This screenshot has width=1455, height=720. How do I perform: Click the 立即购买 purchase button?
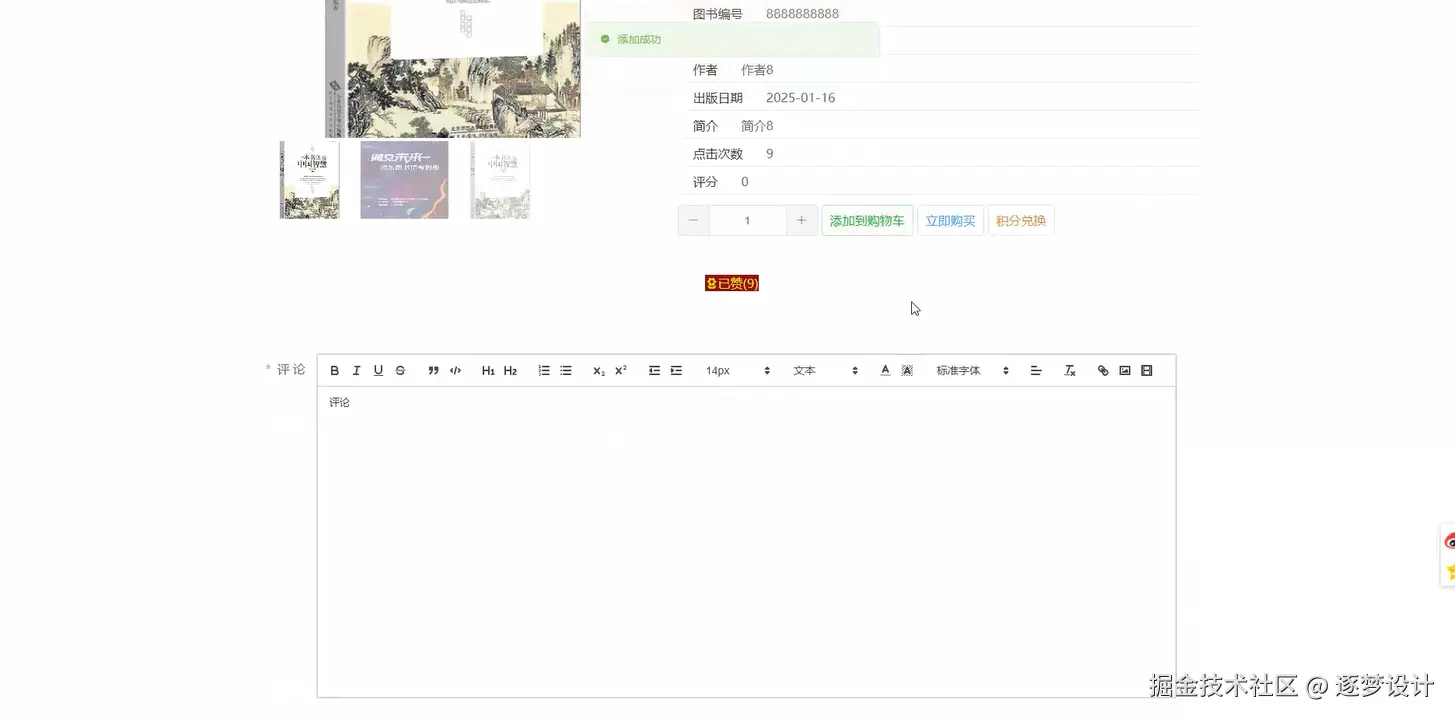pos(949,220)
